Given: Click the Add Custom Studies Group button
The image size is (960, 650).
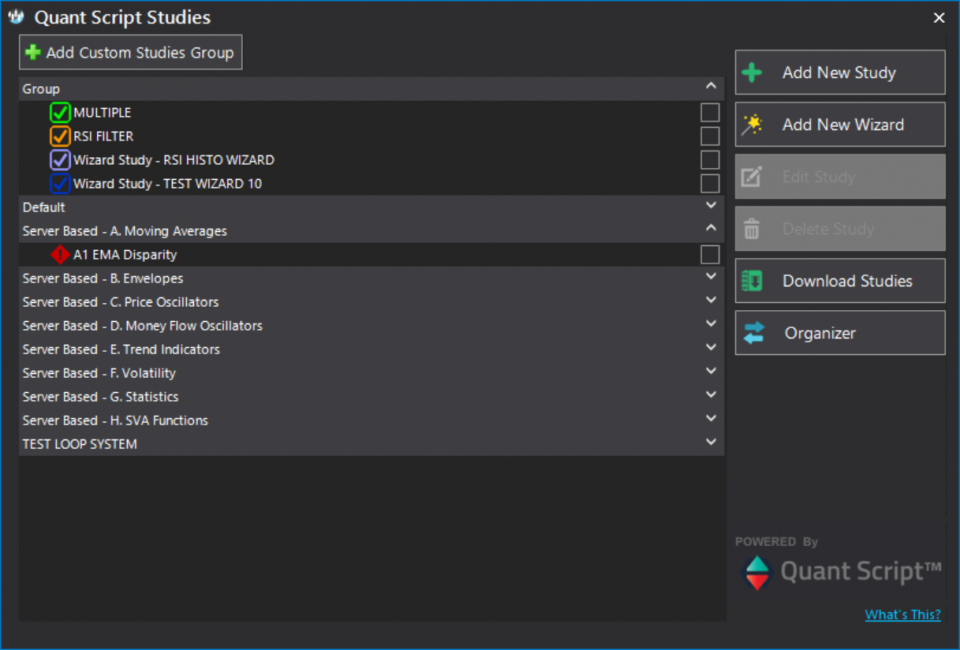Looking at the screenshot, I should pyautogui.click(x=130, y=53).
